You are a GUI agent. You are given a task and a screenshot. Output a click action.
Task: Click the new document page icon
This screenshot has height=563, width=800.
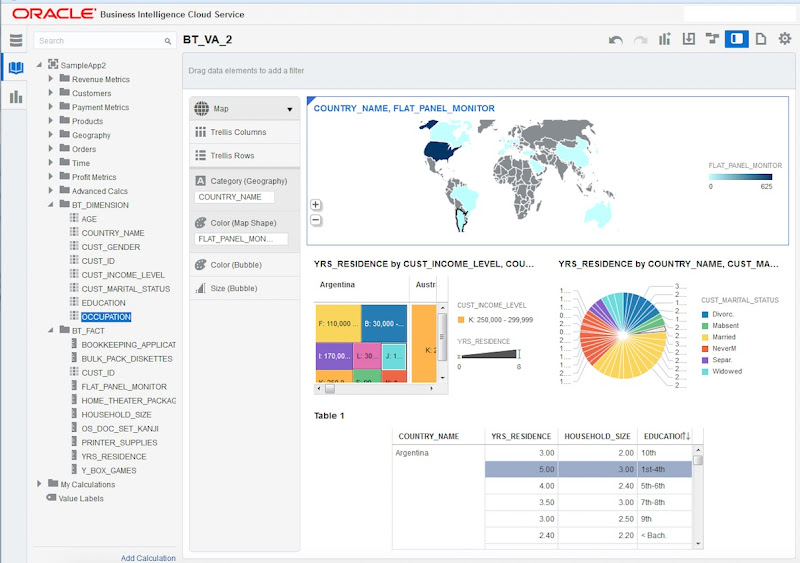coord(761,39)
